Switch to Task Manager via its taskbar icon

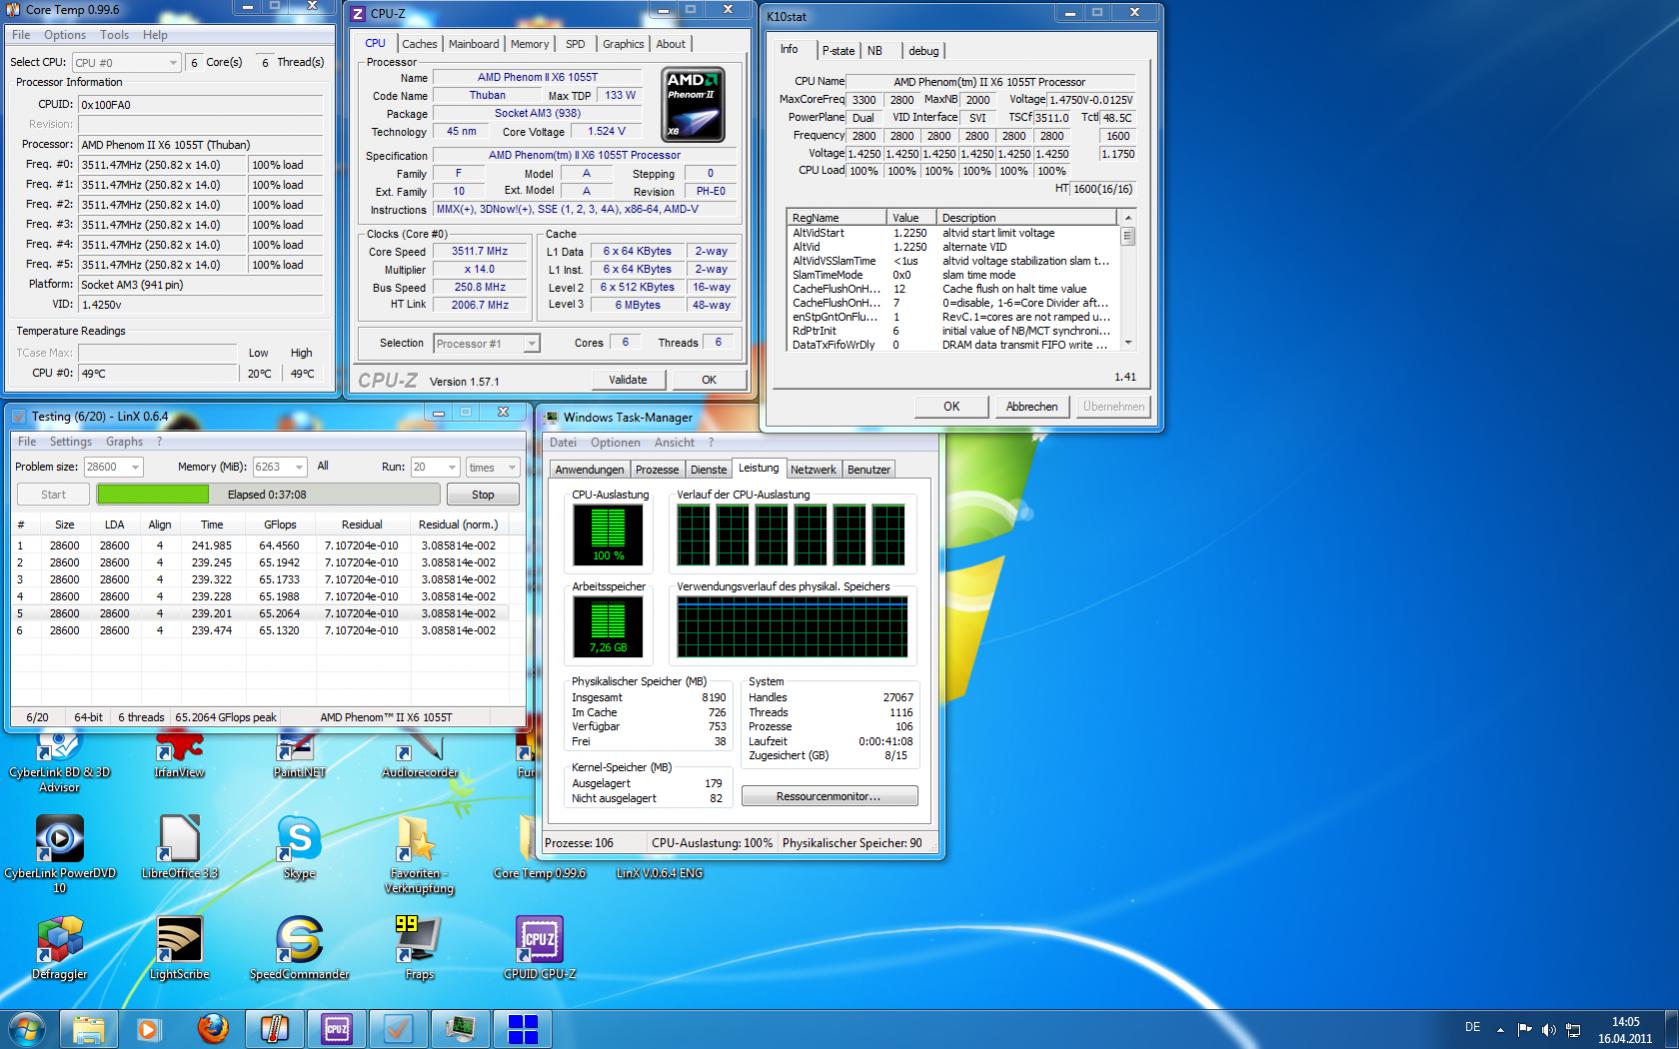[460, 1029]
